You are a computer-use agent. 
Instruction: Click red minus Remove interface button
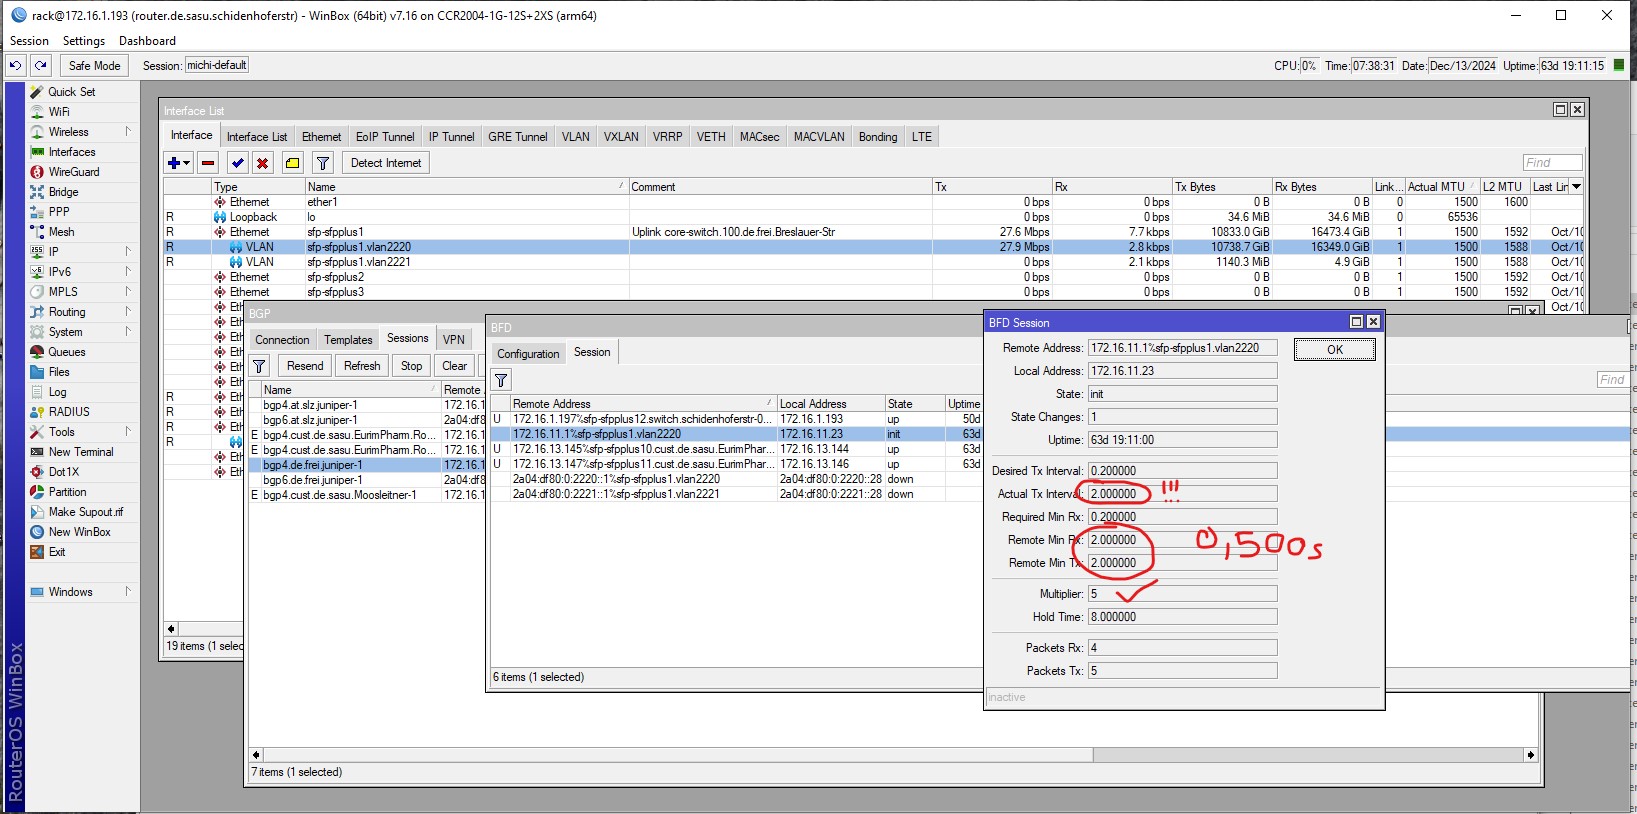point(208,163)
